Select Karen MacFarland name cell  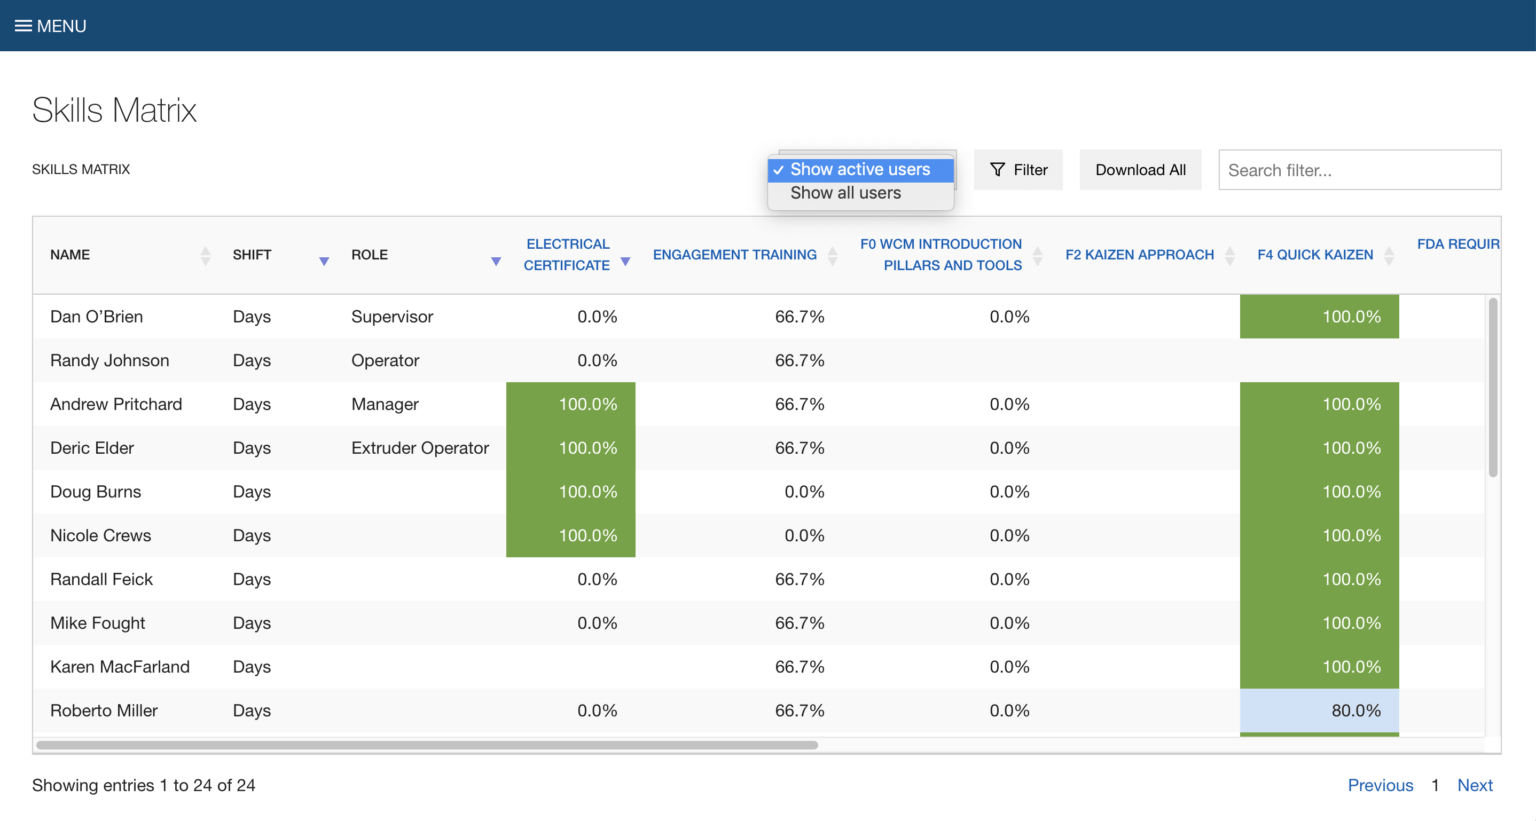(120, 667)
